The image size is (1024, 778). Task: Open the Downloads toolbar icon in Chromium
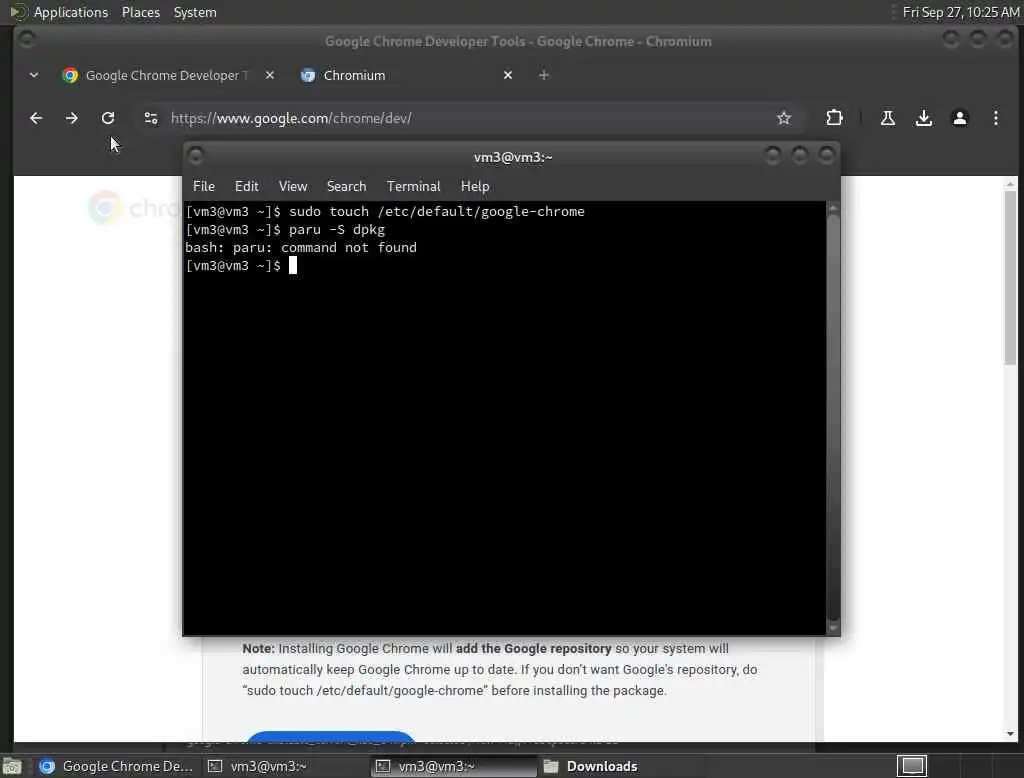(x=923, y=118)
